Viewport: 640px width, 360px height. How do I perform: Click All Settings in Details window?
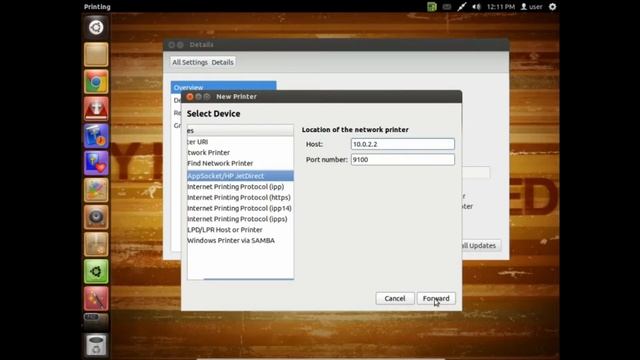click(190, 62)
